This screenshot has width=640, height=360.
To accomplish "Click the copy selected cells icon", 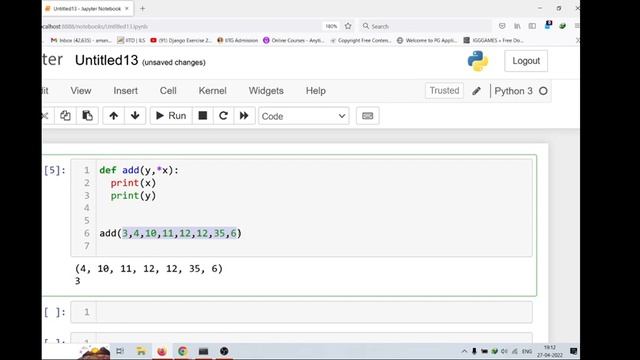I will point(65,116).
